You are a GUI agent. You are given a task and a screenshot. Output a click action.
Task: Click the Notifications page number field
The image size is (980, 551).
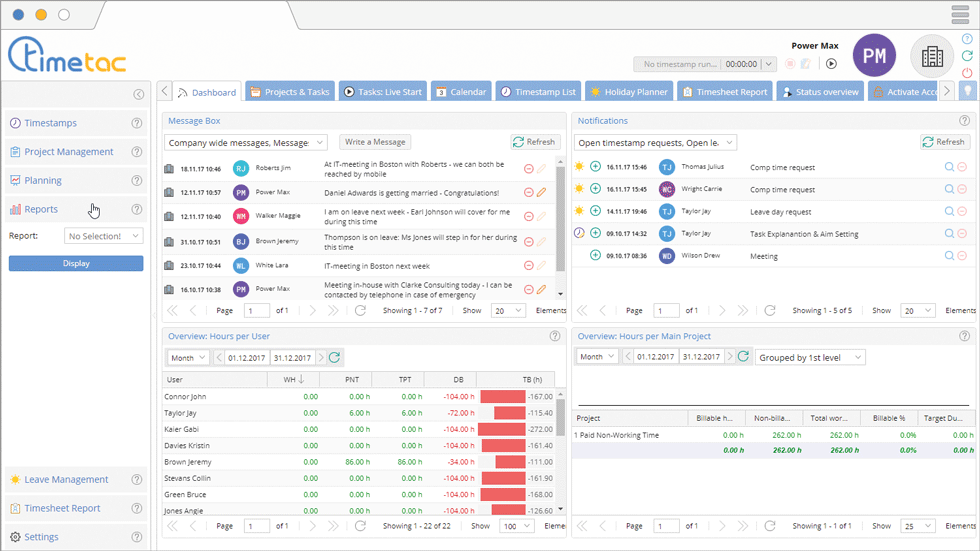point(666,311)
